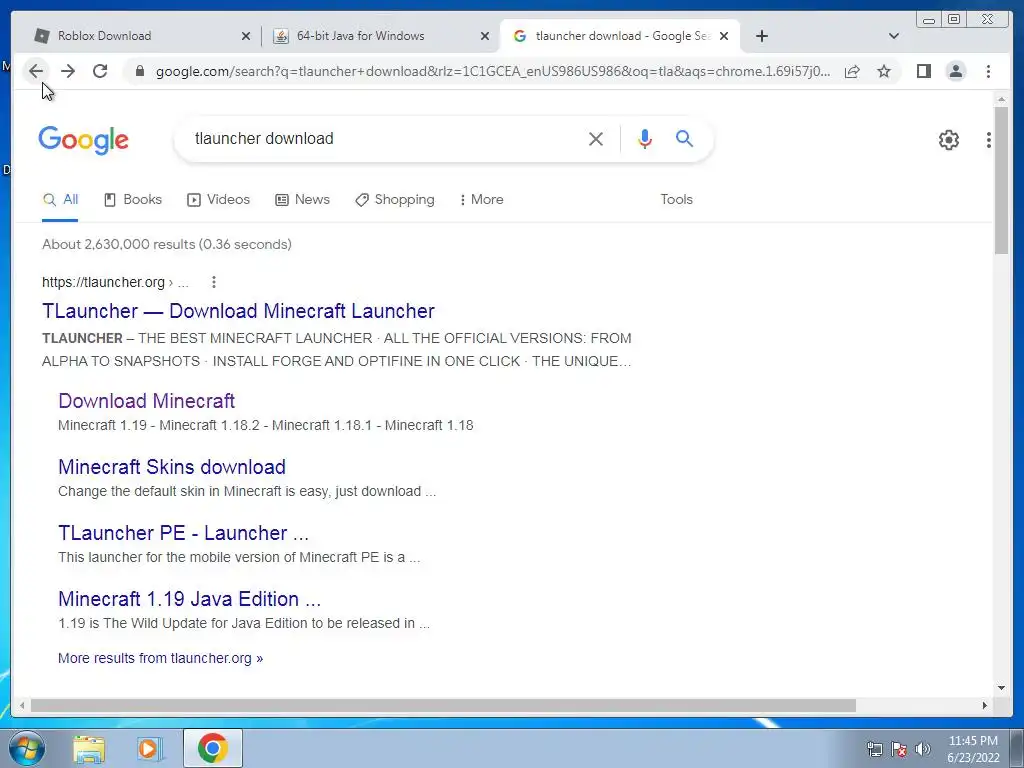Viewport: 1024px width, 768px height.
Task: Filter results by News
Action: coord(302,200)
